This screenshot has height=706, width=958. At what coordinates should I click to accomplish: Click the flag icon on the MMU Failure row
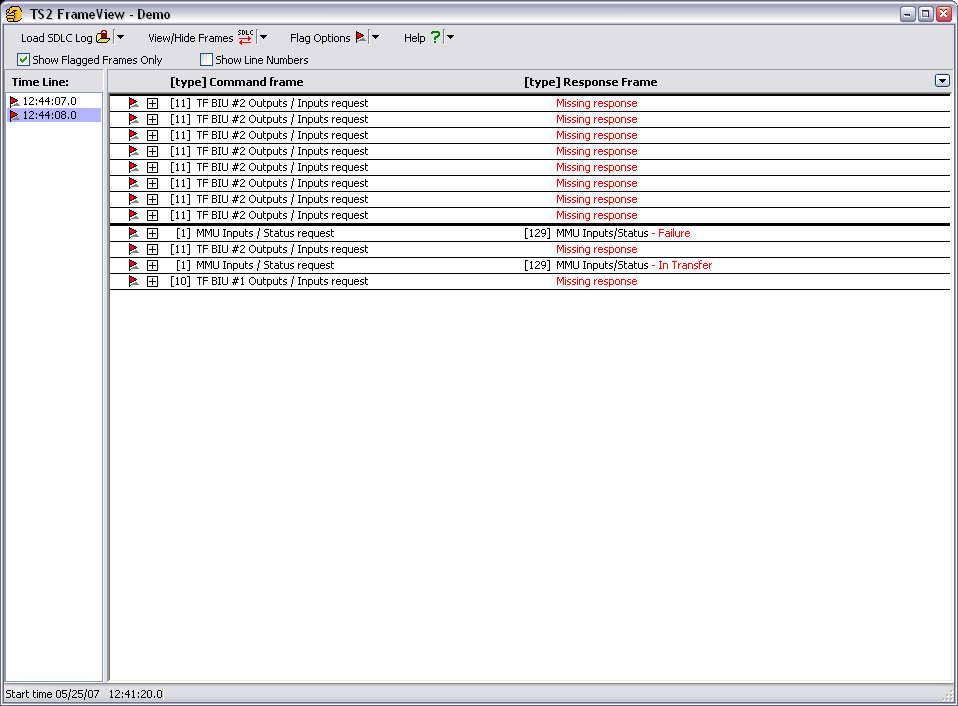(133, 233)
